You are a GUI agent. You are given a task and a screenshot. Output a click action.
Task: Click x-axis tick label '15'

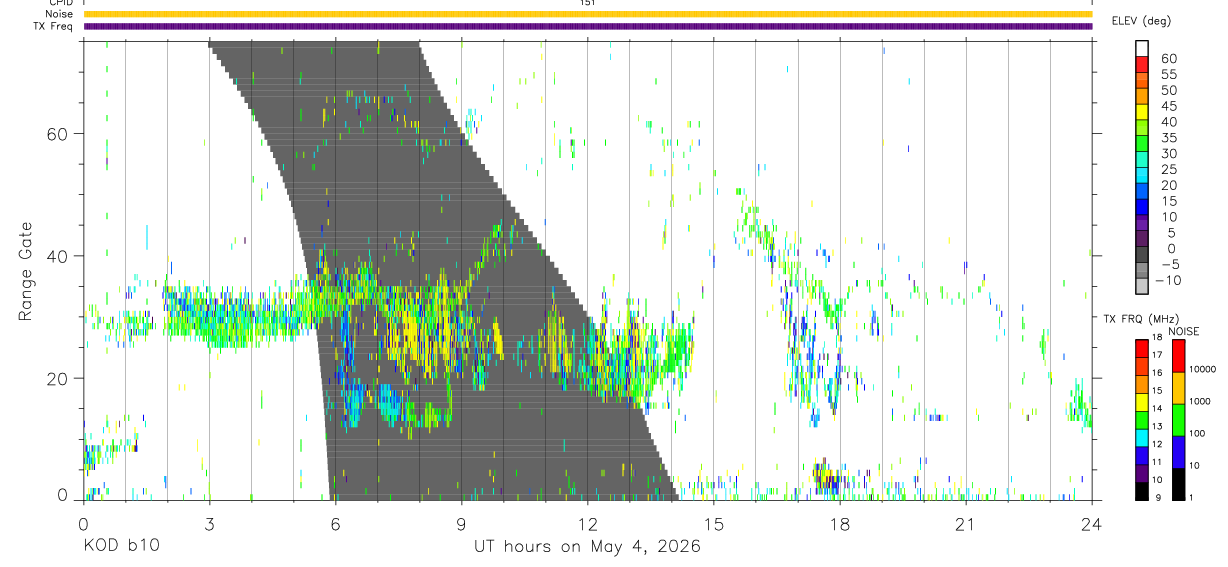point(713,524)
